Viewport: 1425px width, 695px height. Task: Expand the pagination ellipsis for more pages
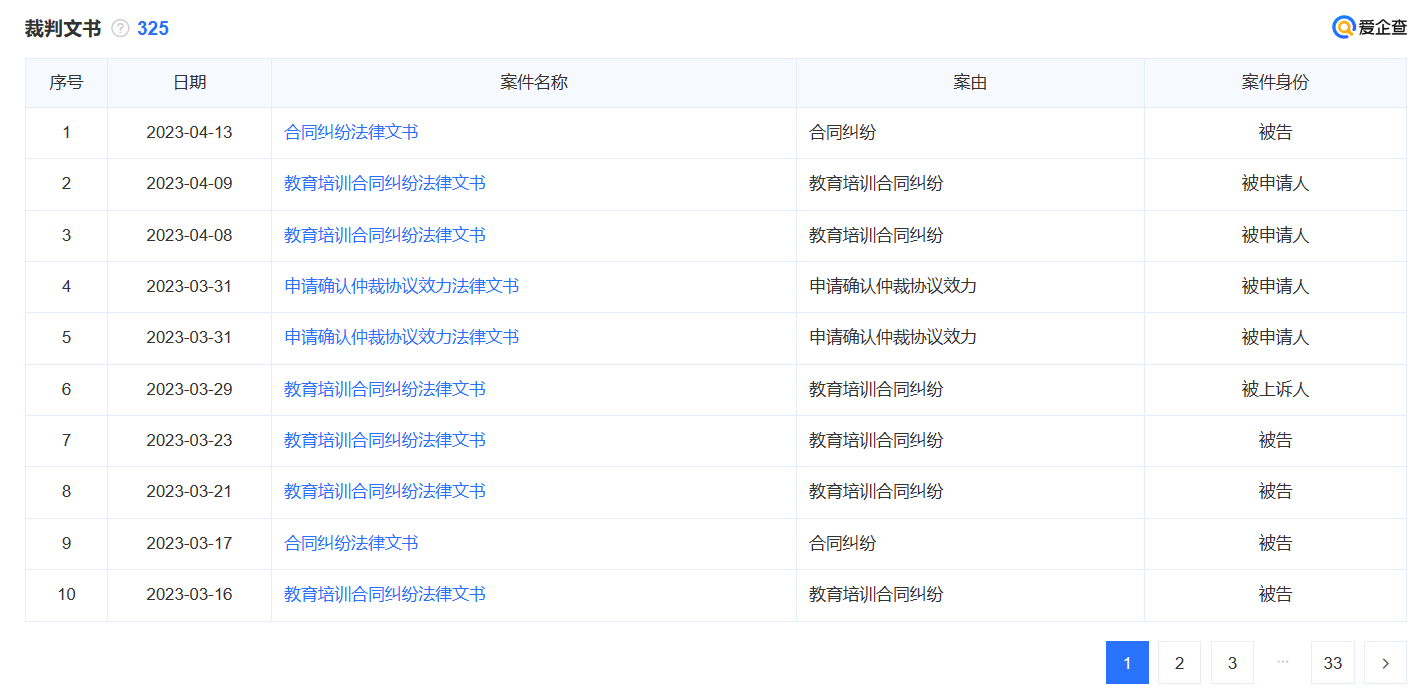(1283, 662)
